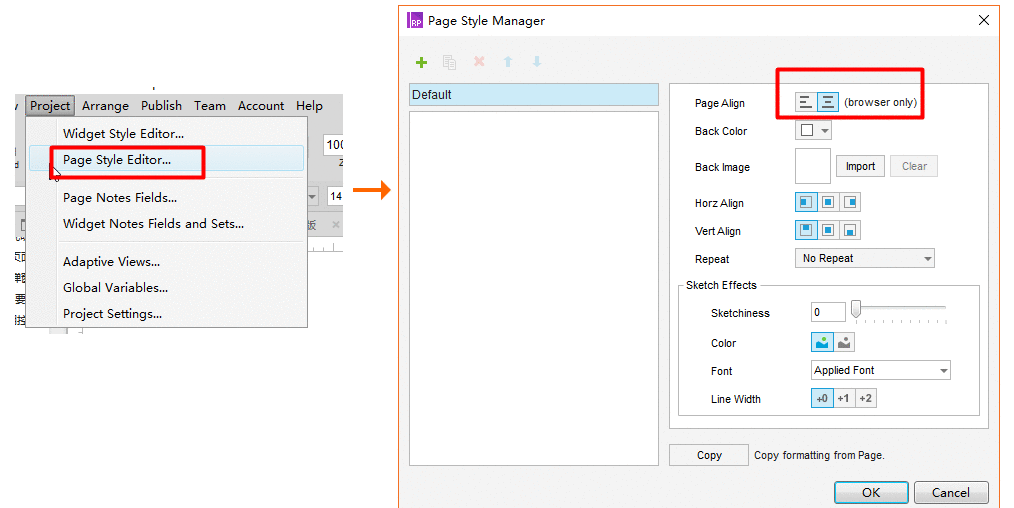
Task: Set Horz Align to right
Action: (850, 202)
